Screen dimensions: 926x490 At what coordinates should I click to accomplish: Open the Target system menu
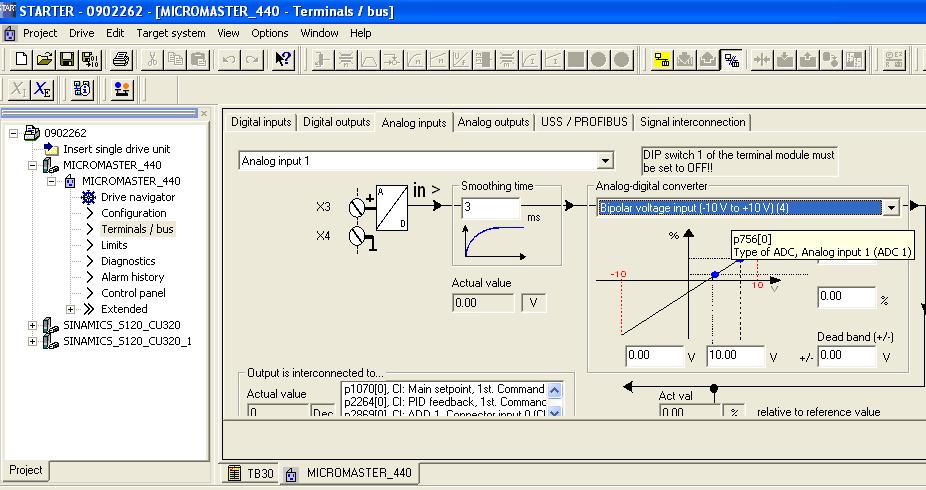tap(171, 33)
